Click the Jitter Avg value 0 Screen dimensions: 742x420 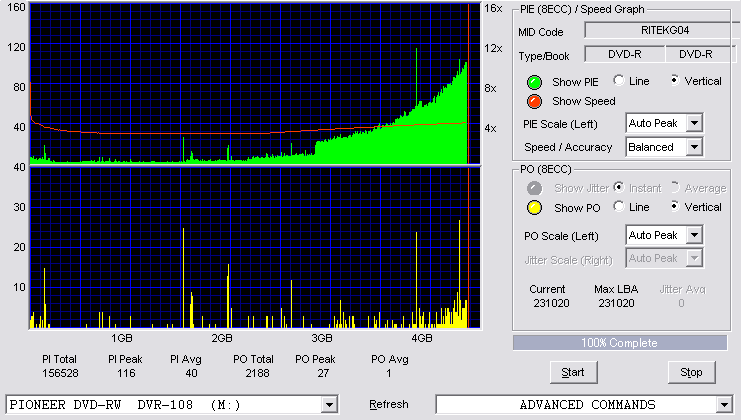click(681, 303)
